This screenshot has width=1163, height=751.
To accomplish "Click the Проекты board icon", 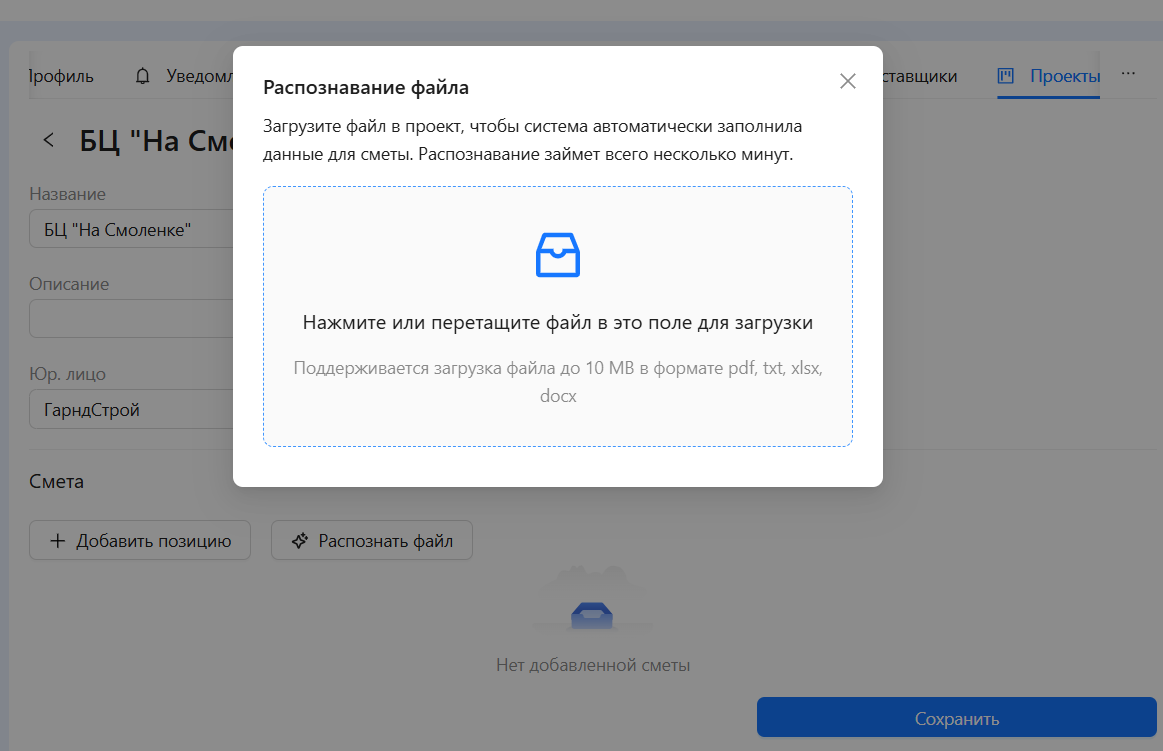I will point(1006,76).
